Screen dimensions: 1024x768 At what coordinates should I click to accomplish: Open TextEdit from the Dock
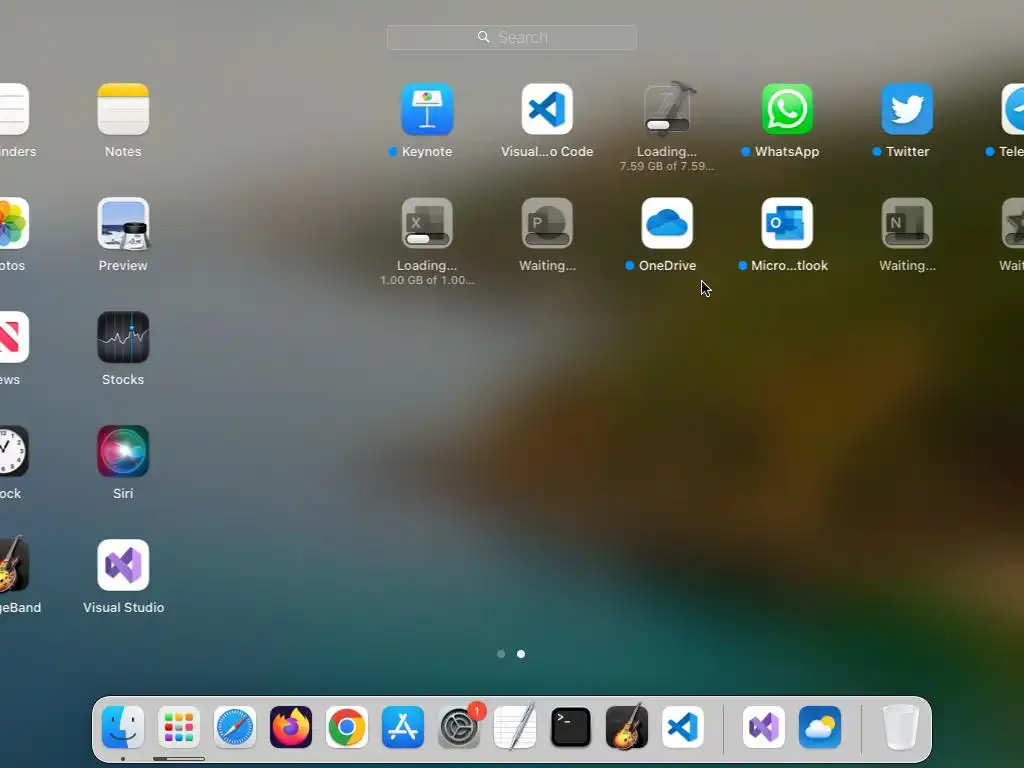point(515,727)
